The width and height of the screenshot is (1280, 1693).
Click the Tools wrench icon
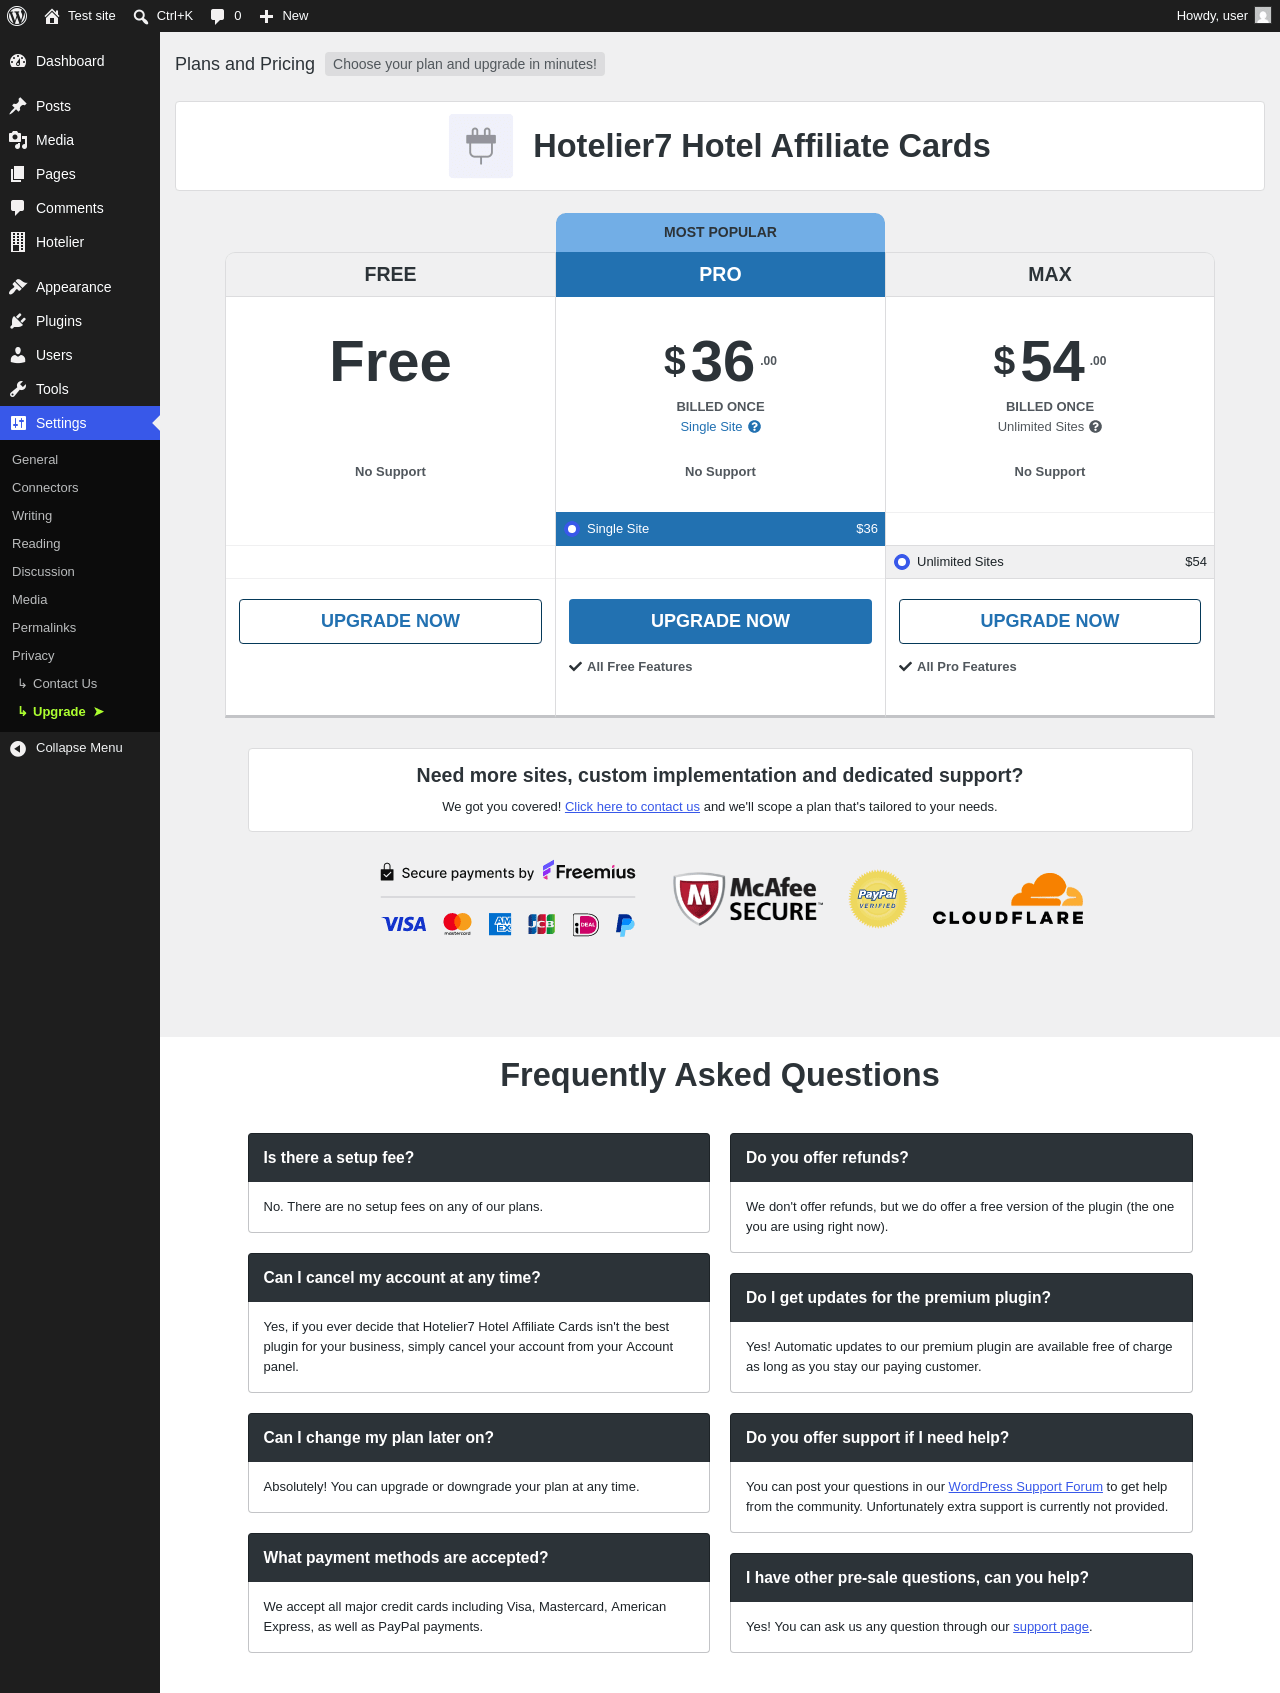coord(18,389)
